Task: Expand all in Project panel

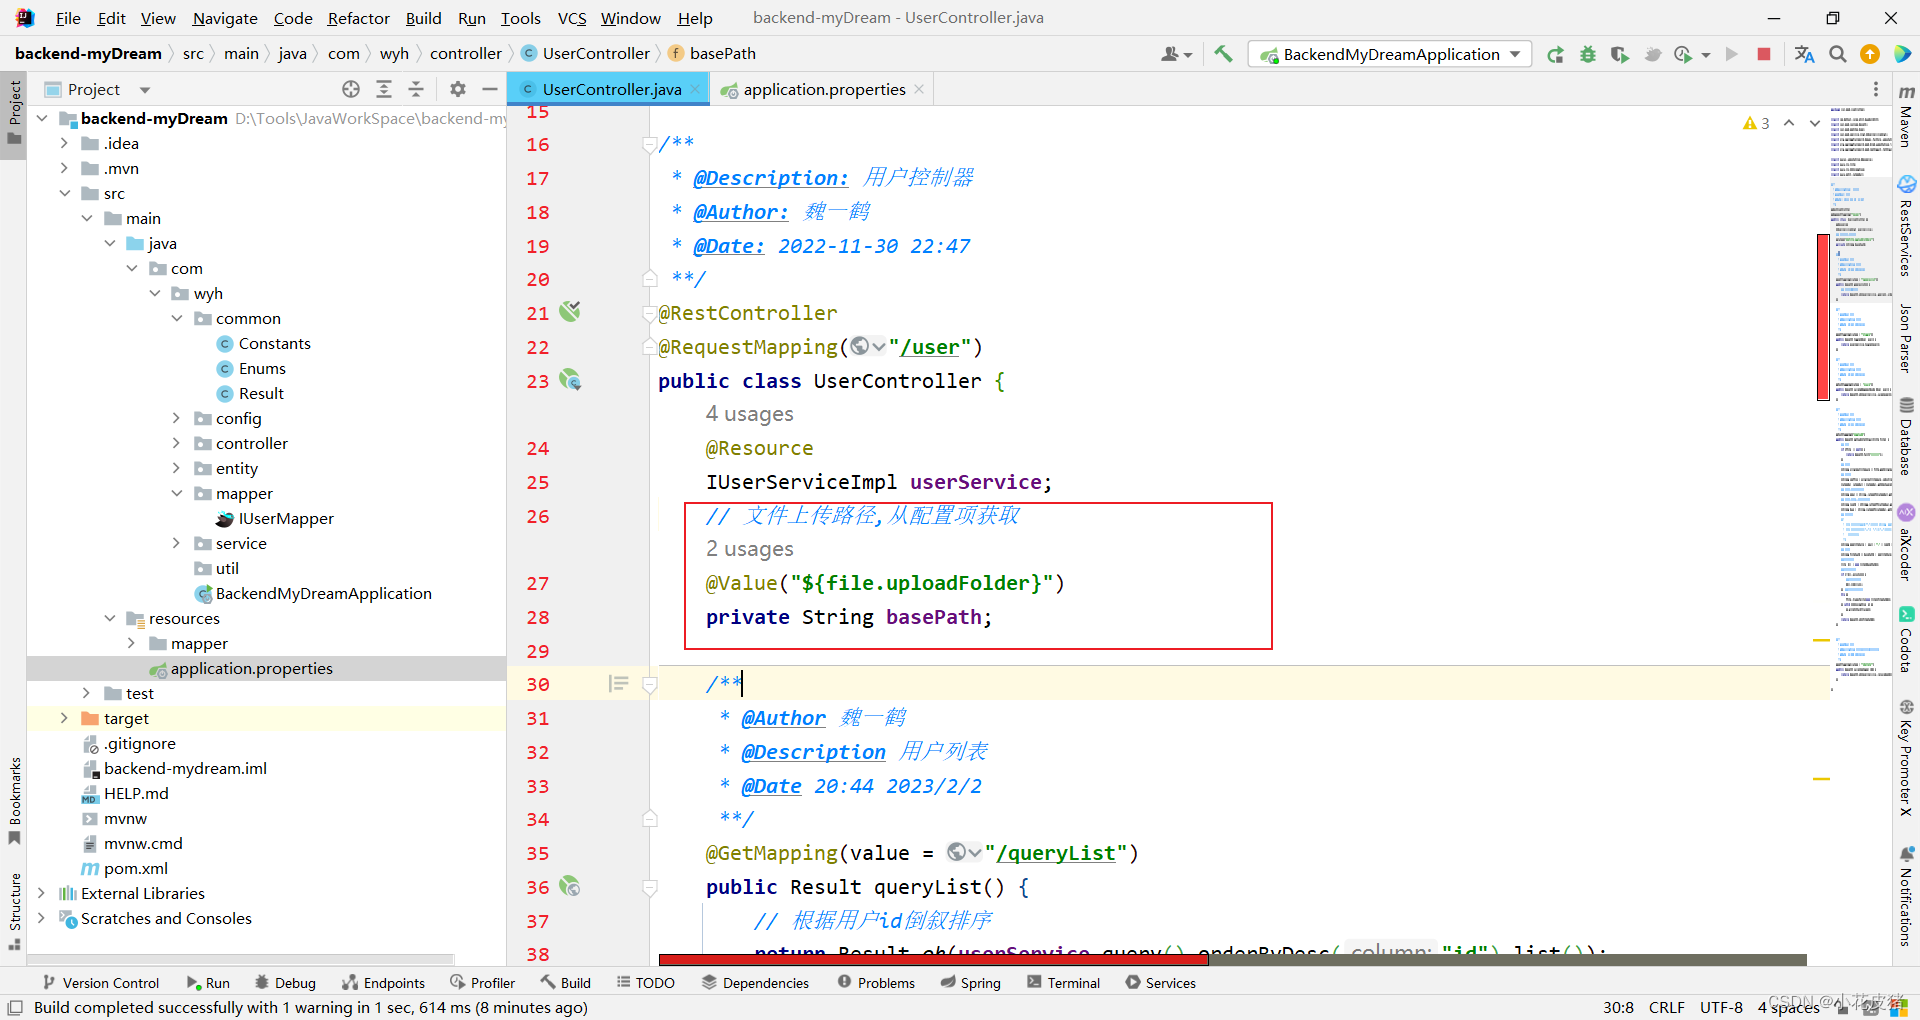Action: coord(384,89)
